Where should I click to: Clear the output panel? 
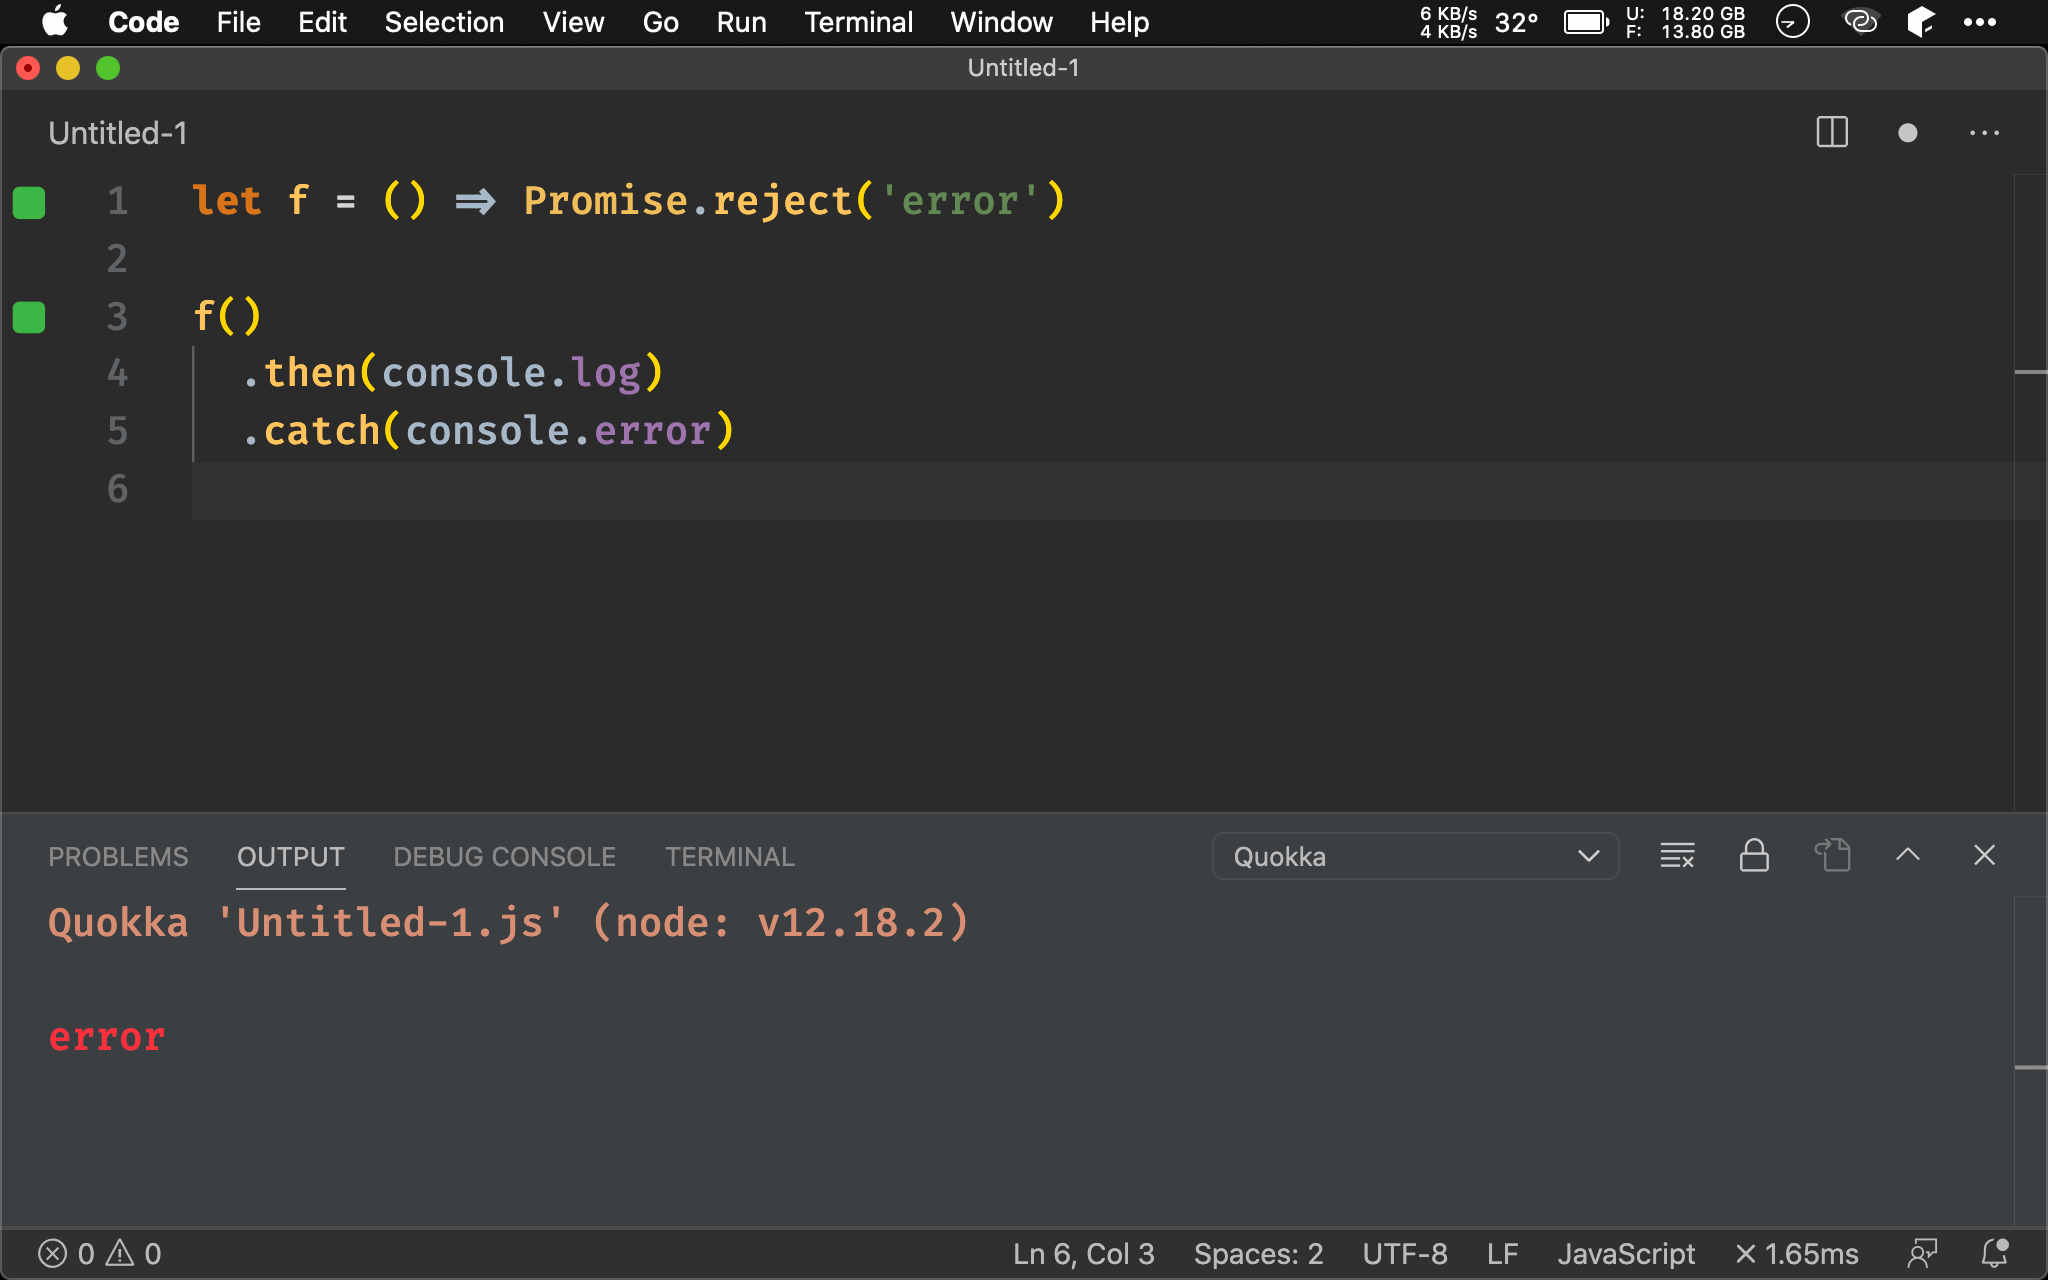click(1677, 856)
